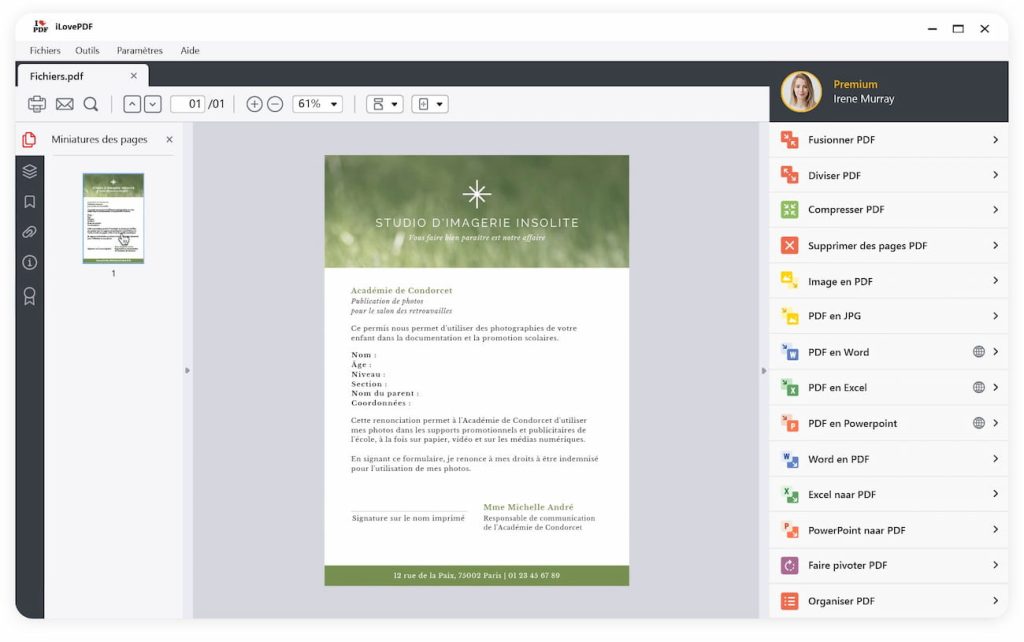Open the Paramètres menu

(140, 50)
